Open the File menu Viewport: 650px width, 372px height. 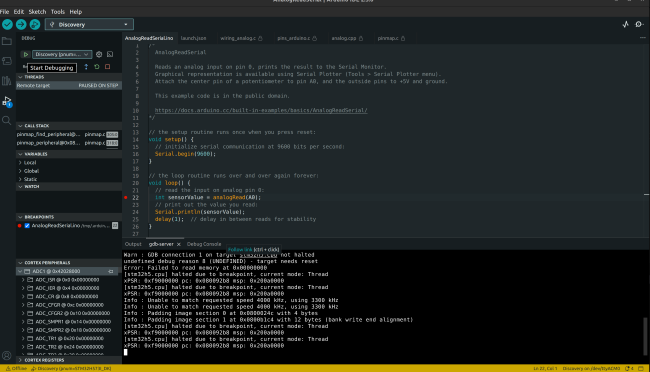point(5,12)
